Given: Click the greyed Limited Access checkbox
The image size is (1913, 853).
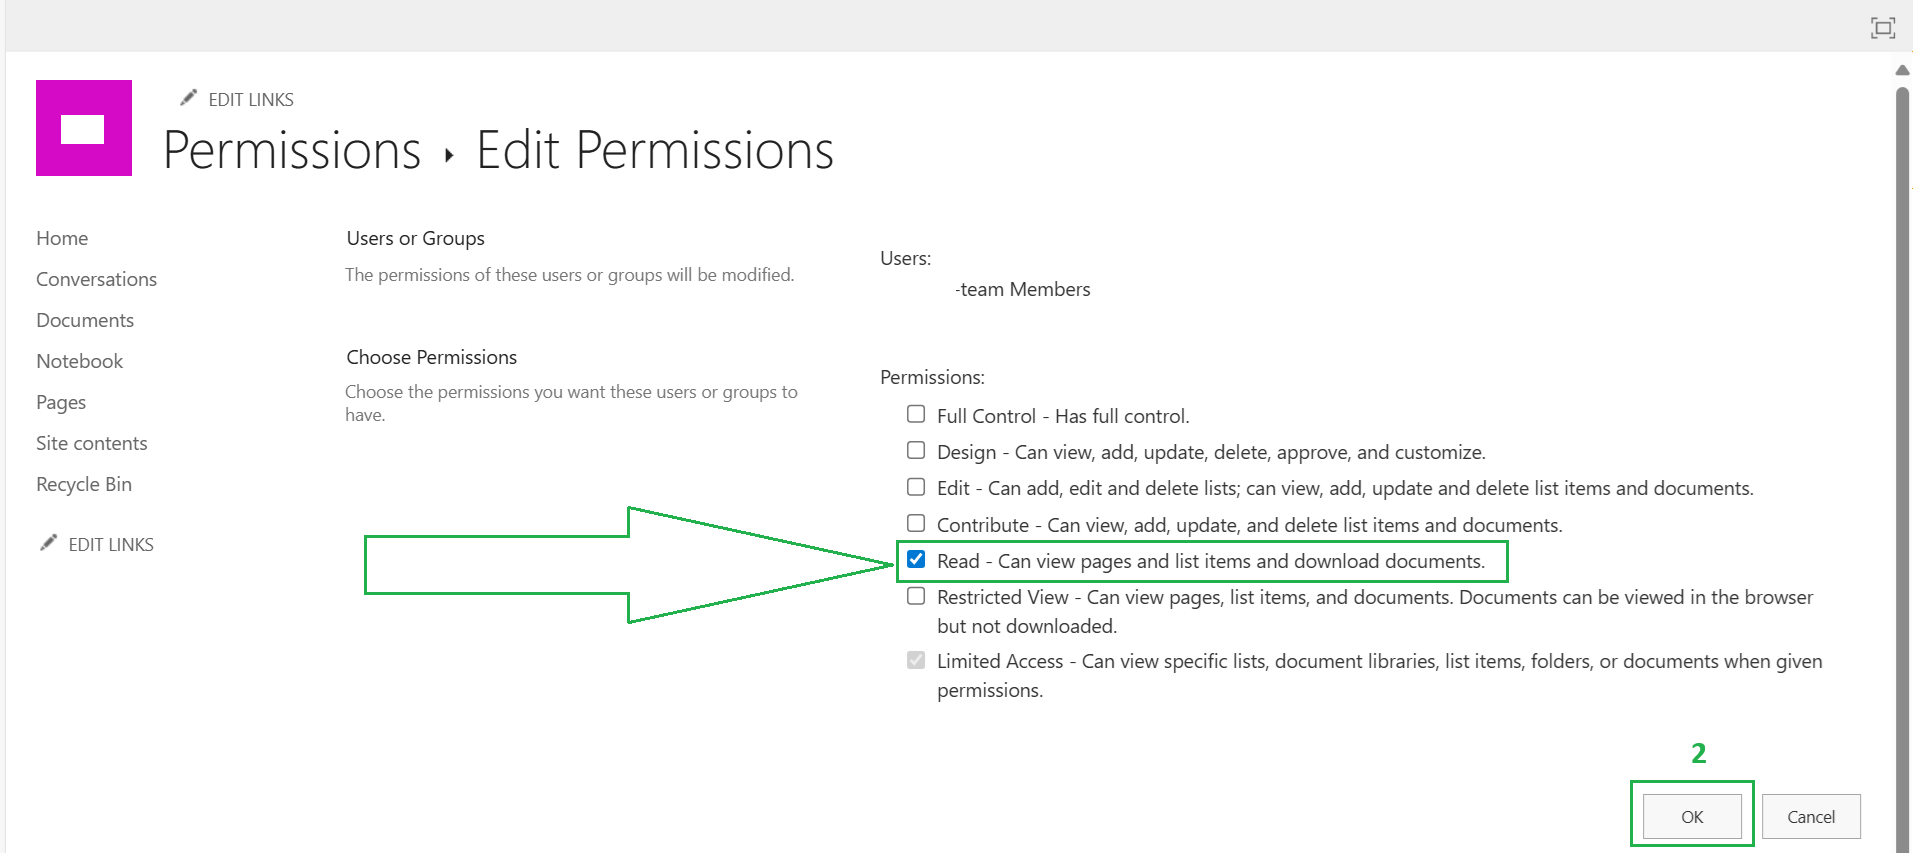Looking at the screenshot, I should point(916,660).
